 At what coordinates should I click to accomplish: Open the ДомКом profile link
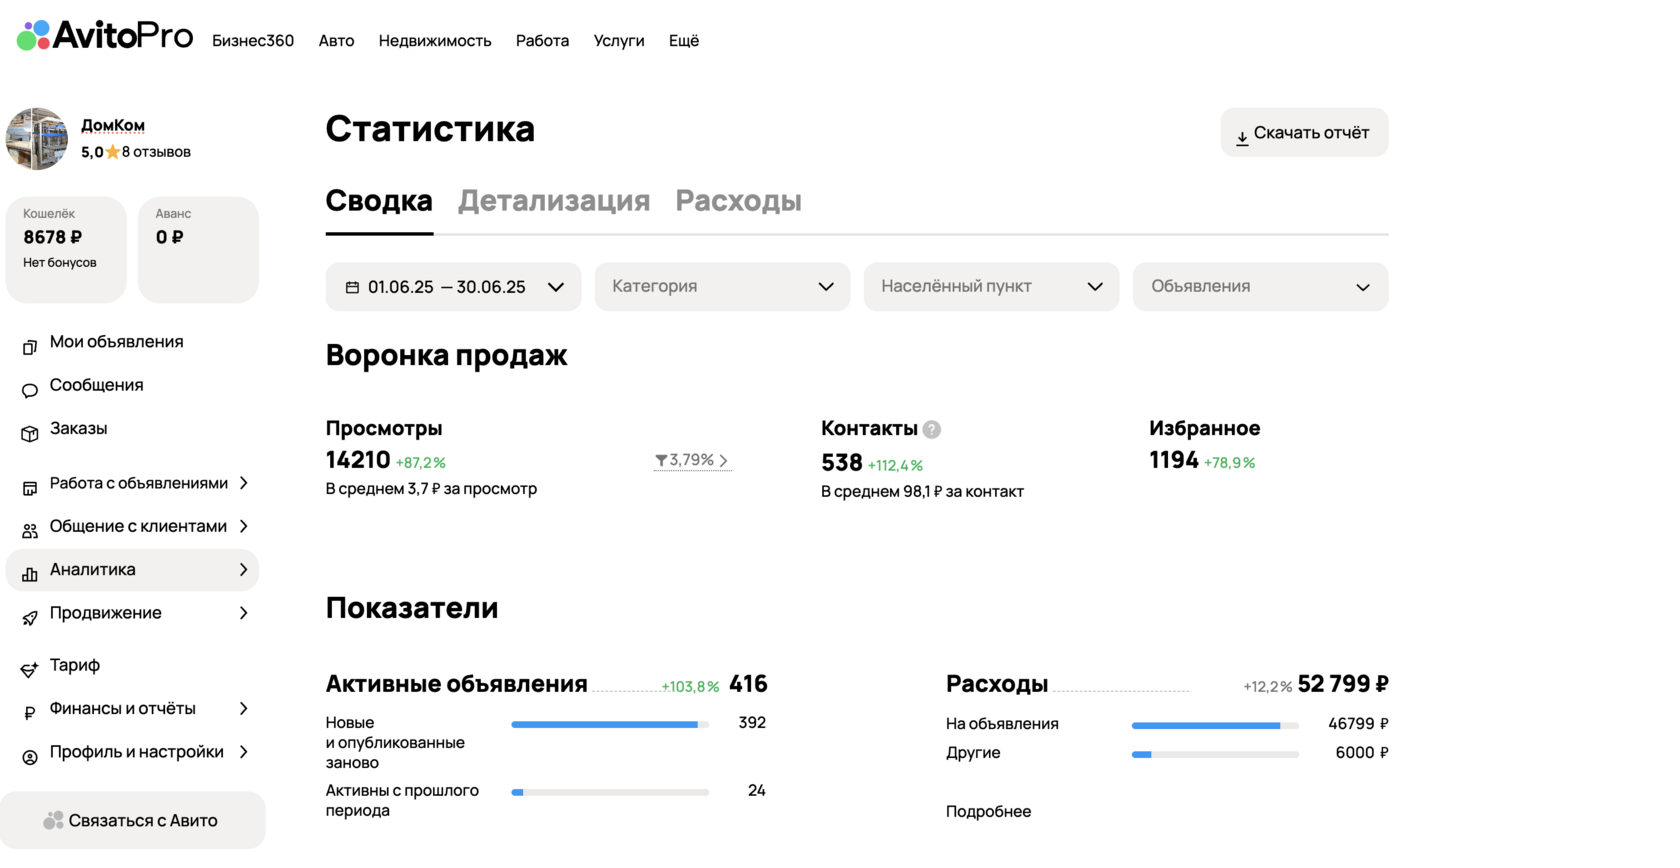(x=113, y=125)
